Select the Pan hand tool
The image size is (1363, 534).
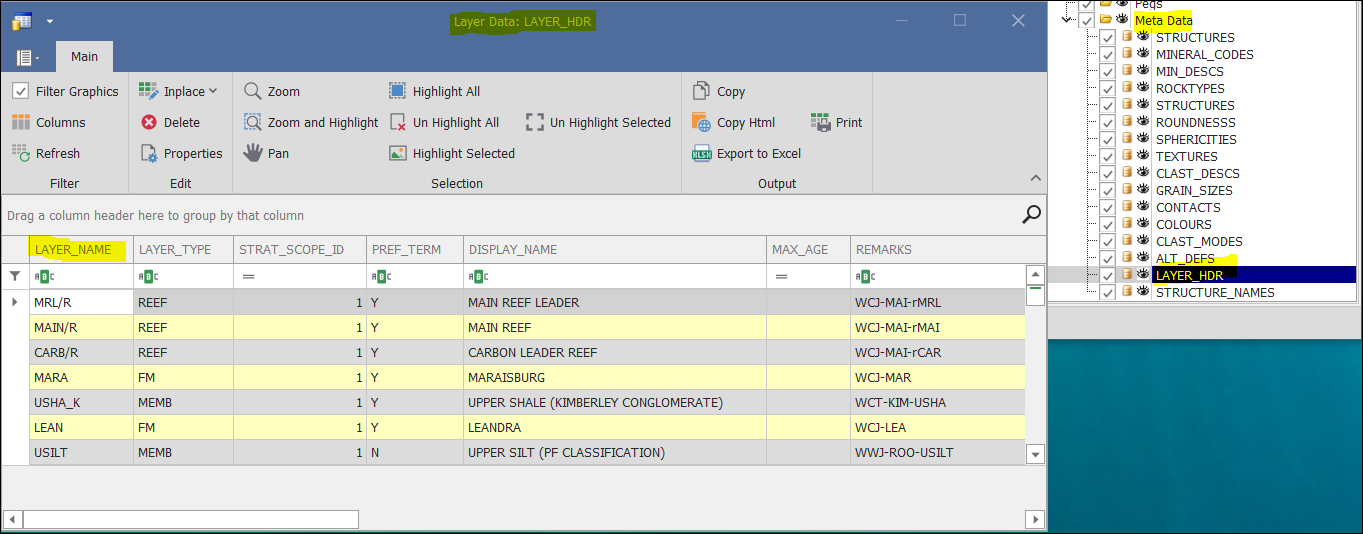(253, 153)
